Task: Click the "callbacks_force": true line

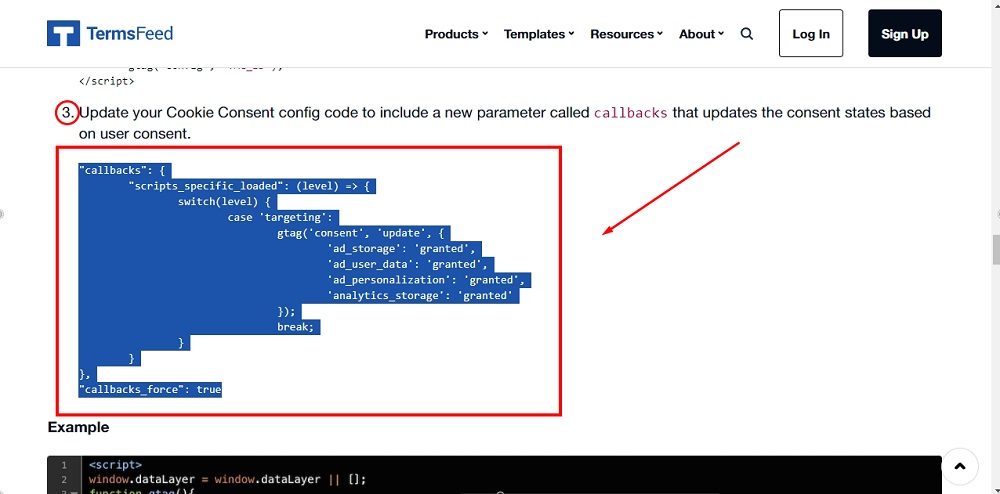Action: [150, 389]
